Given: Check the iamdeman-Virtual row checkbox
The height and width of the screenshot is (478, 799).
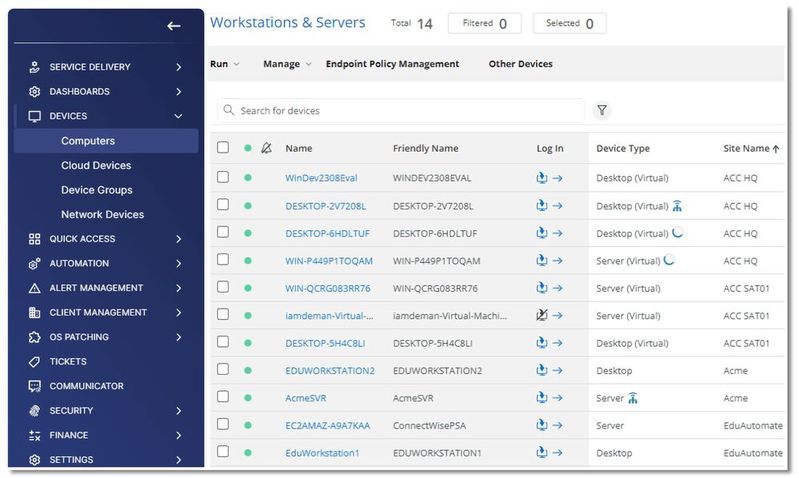Looking at the screenshot, I should (223, 314).
